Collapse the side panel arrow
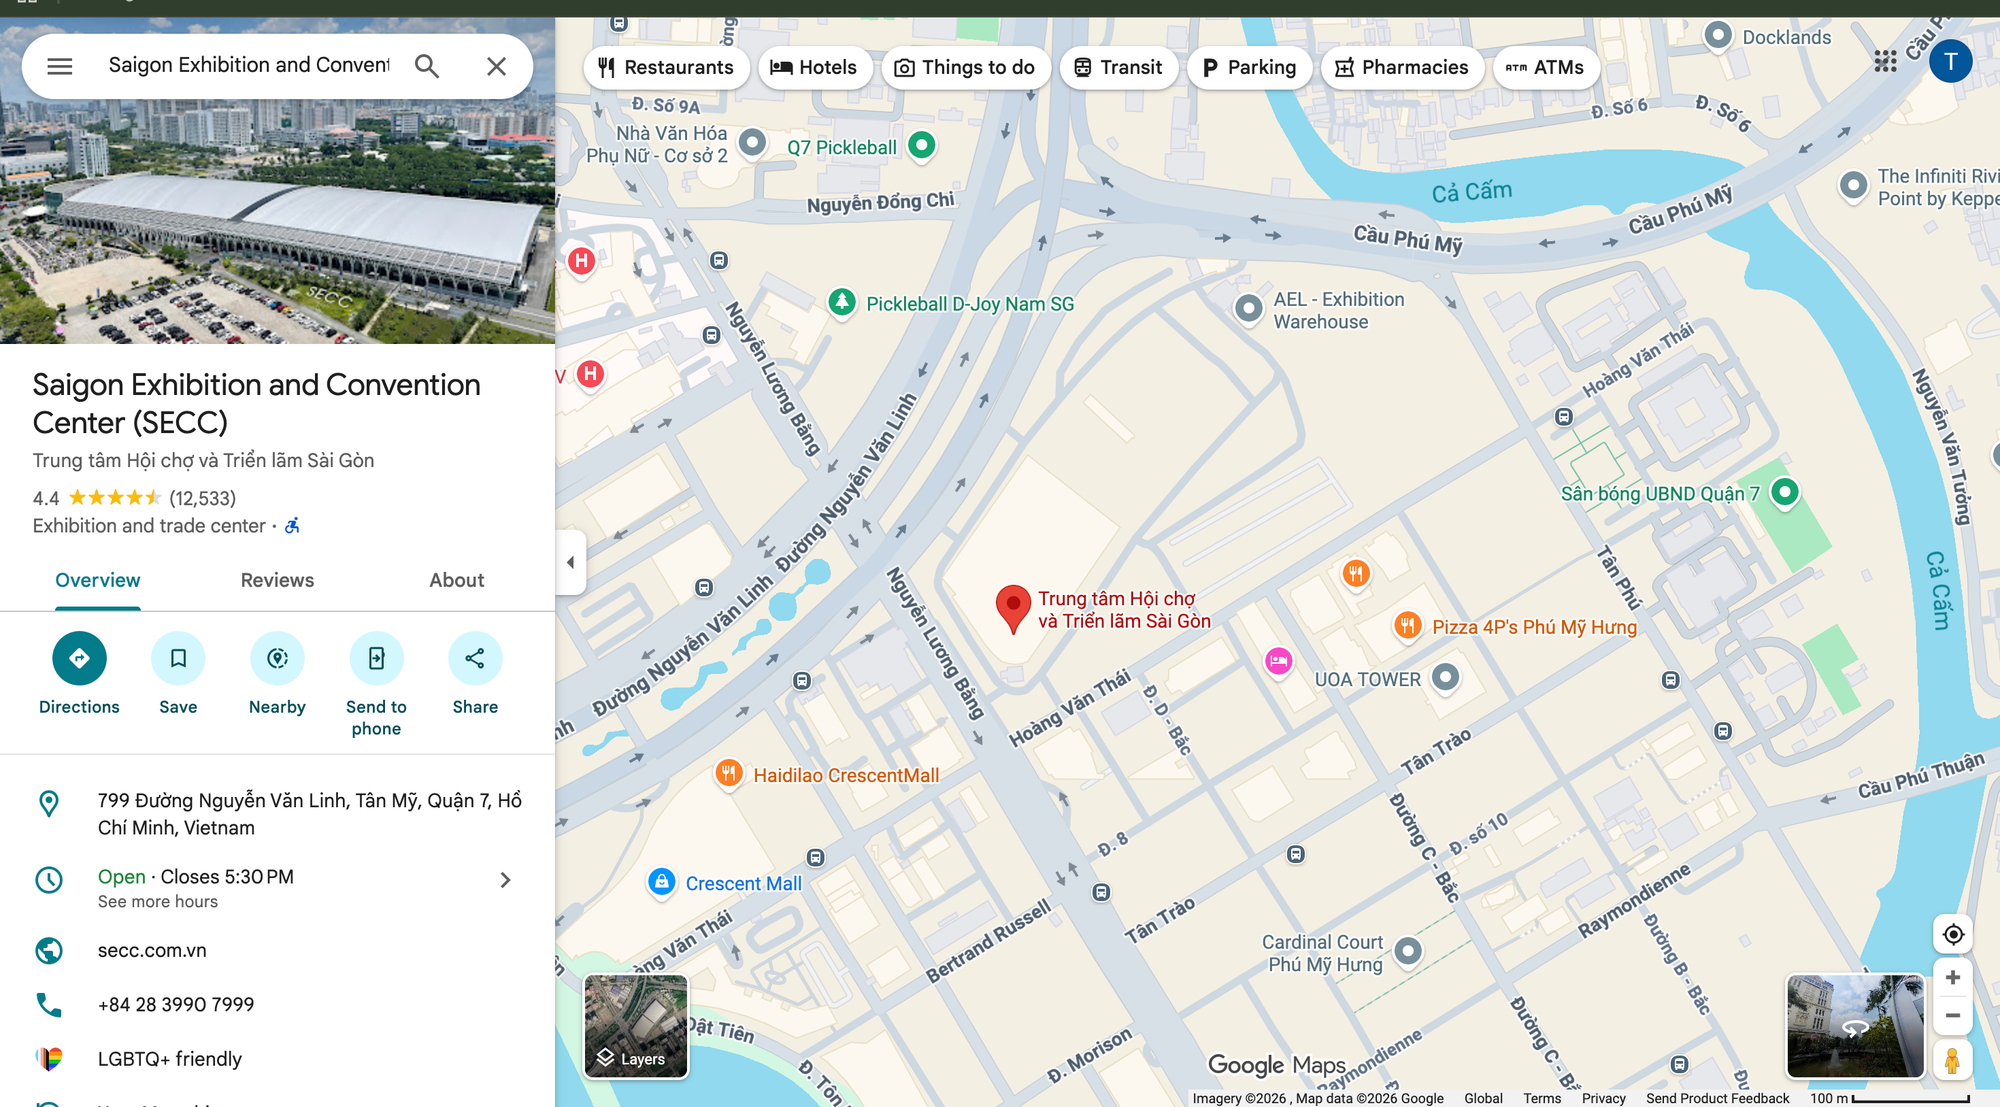2000x1107 pixels. (570, 562)
